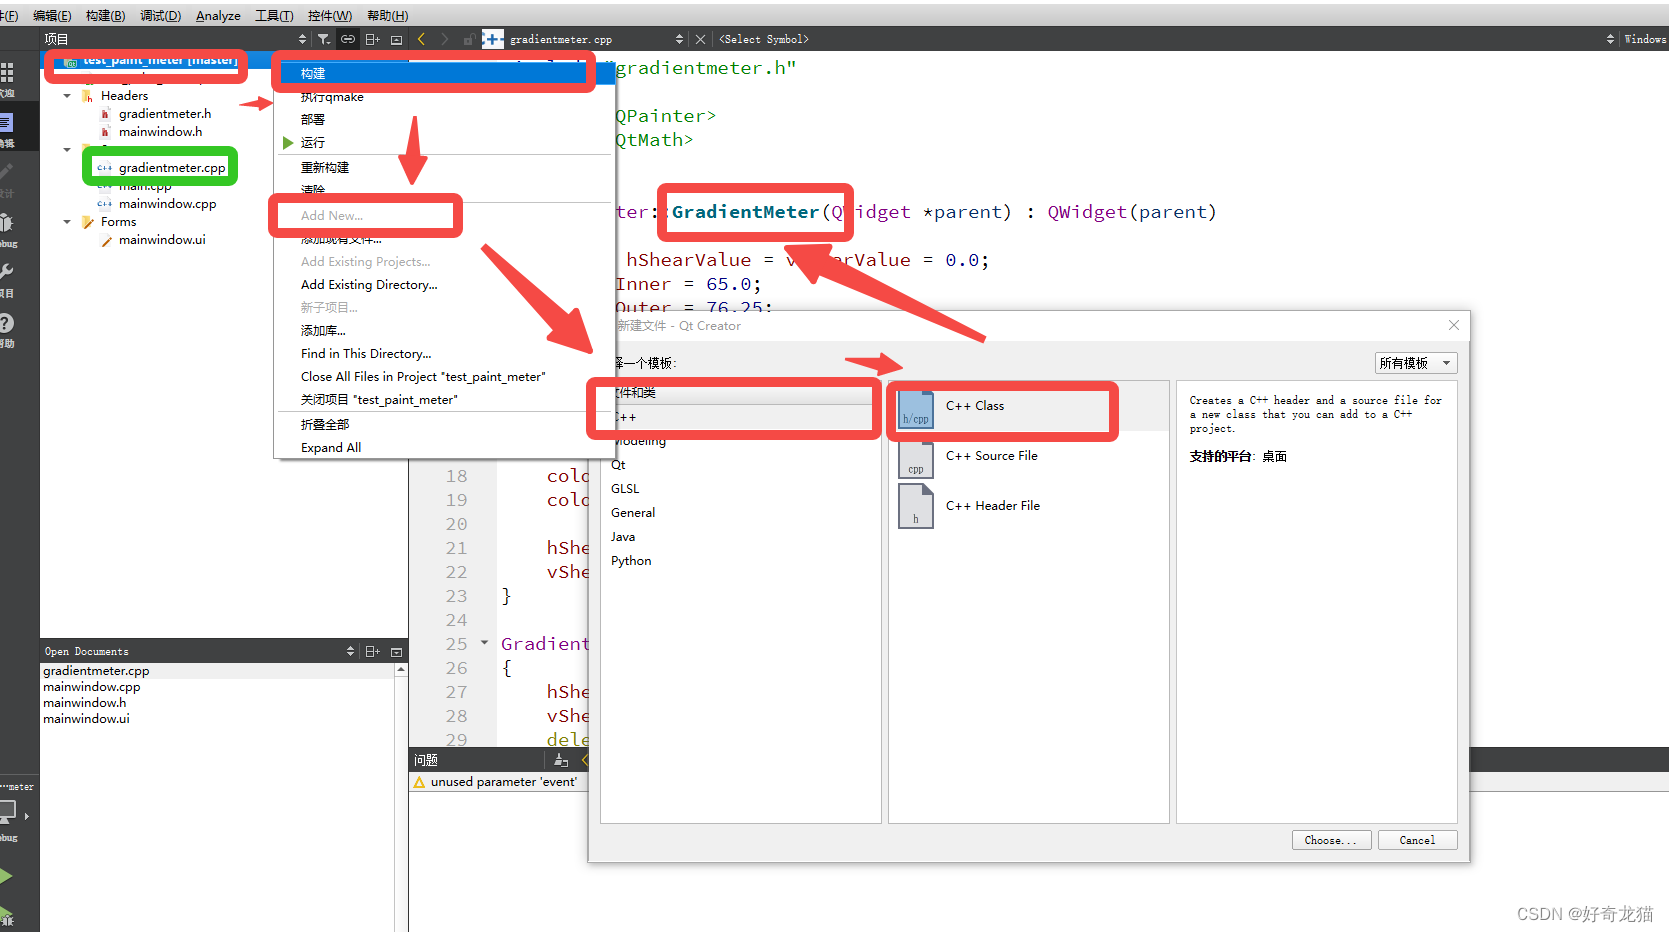Open the Tools (工具) menu

274,16
